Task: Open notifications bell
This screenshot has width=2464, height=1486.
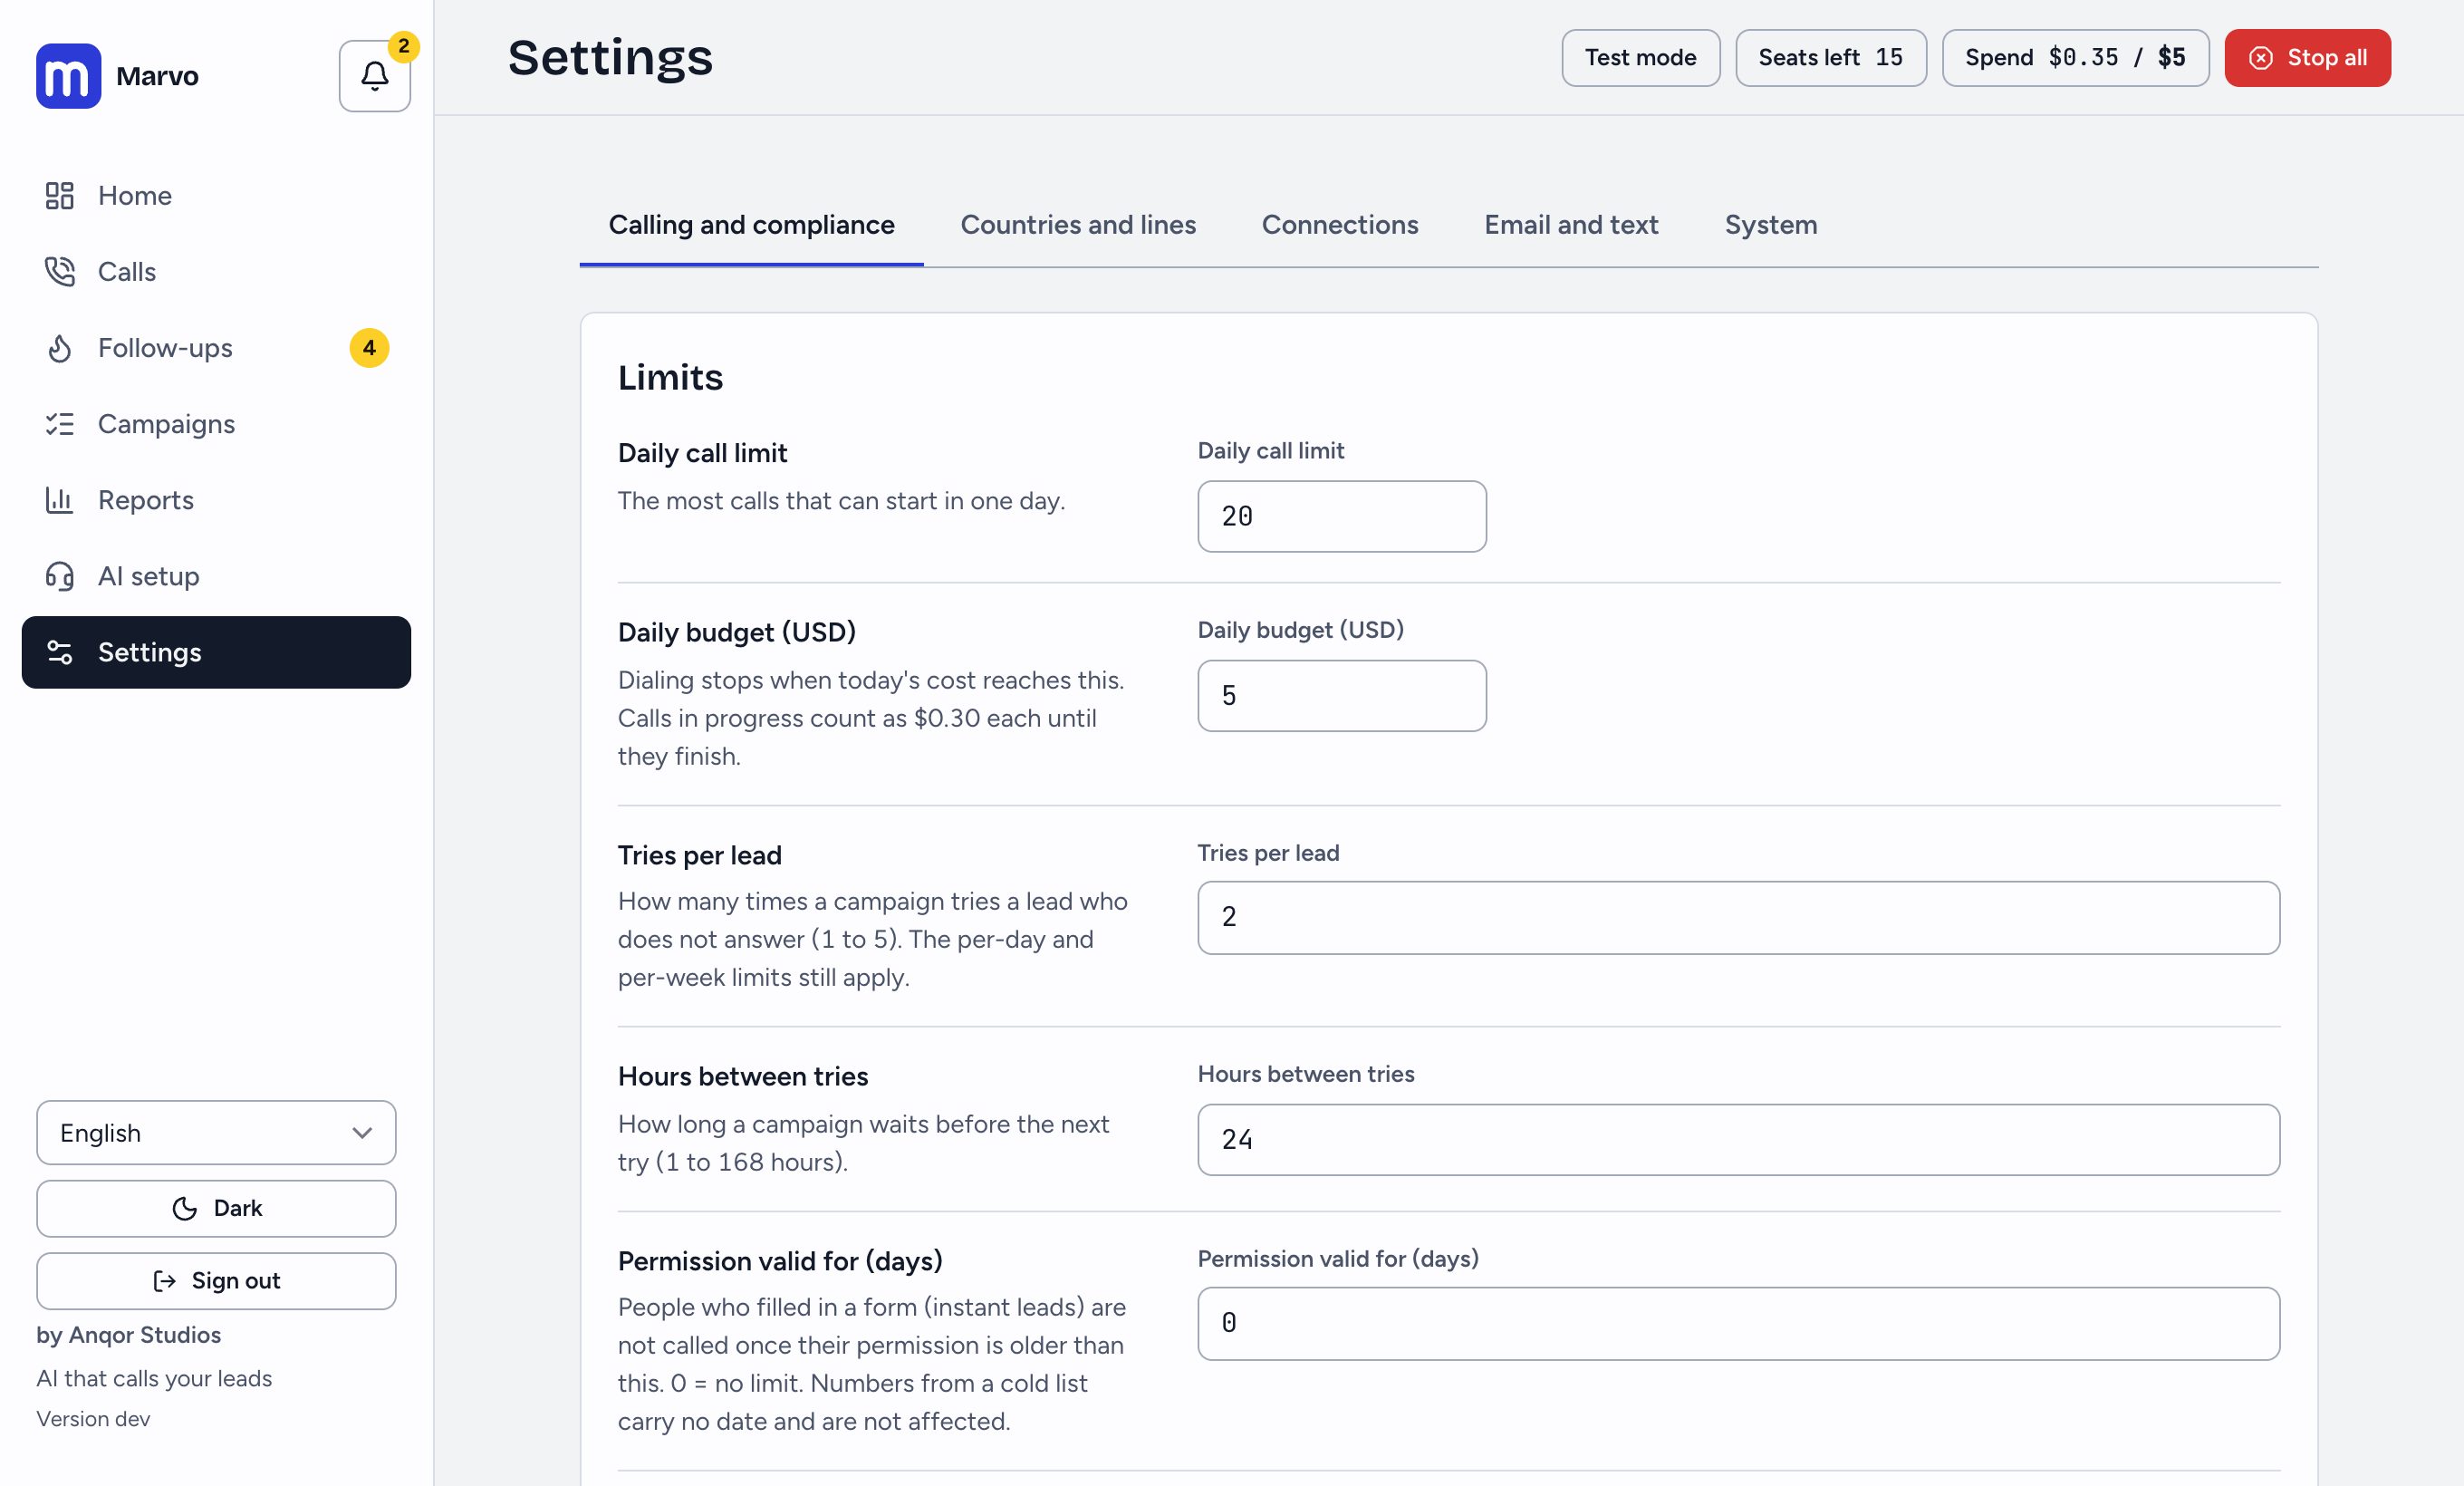Action: [375, 76]
